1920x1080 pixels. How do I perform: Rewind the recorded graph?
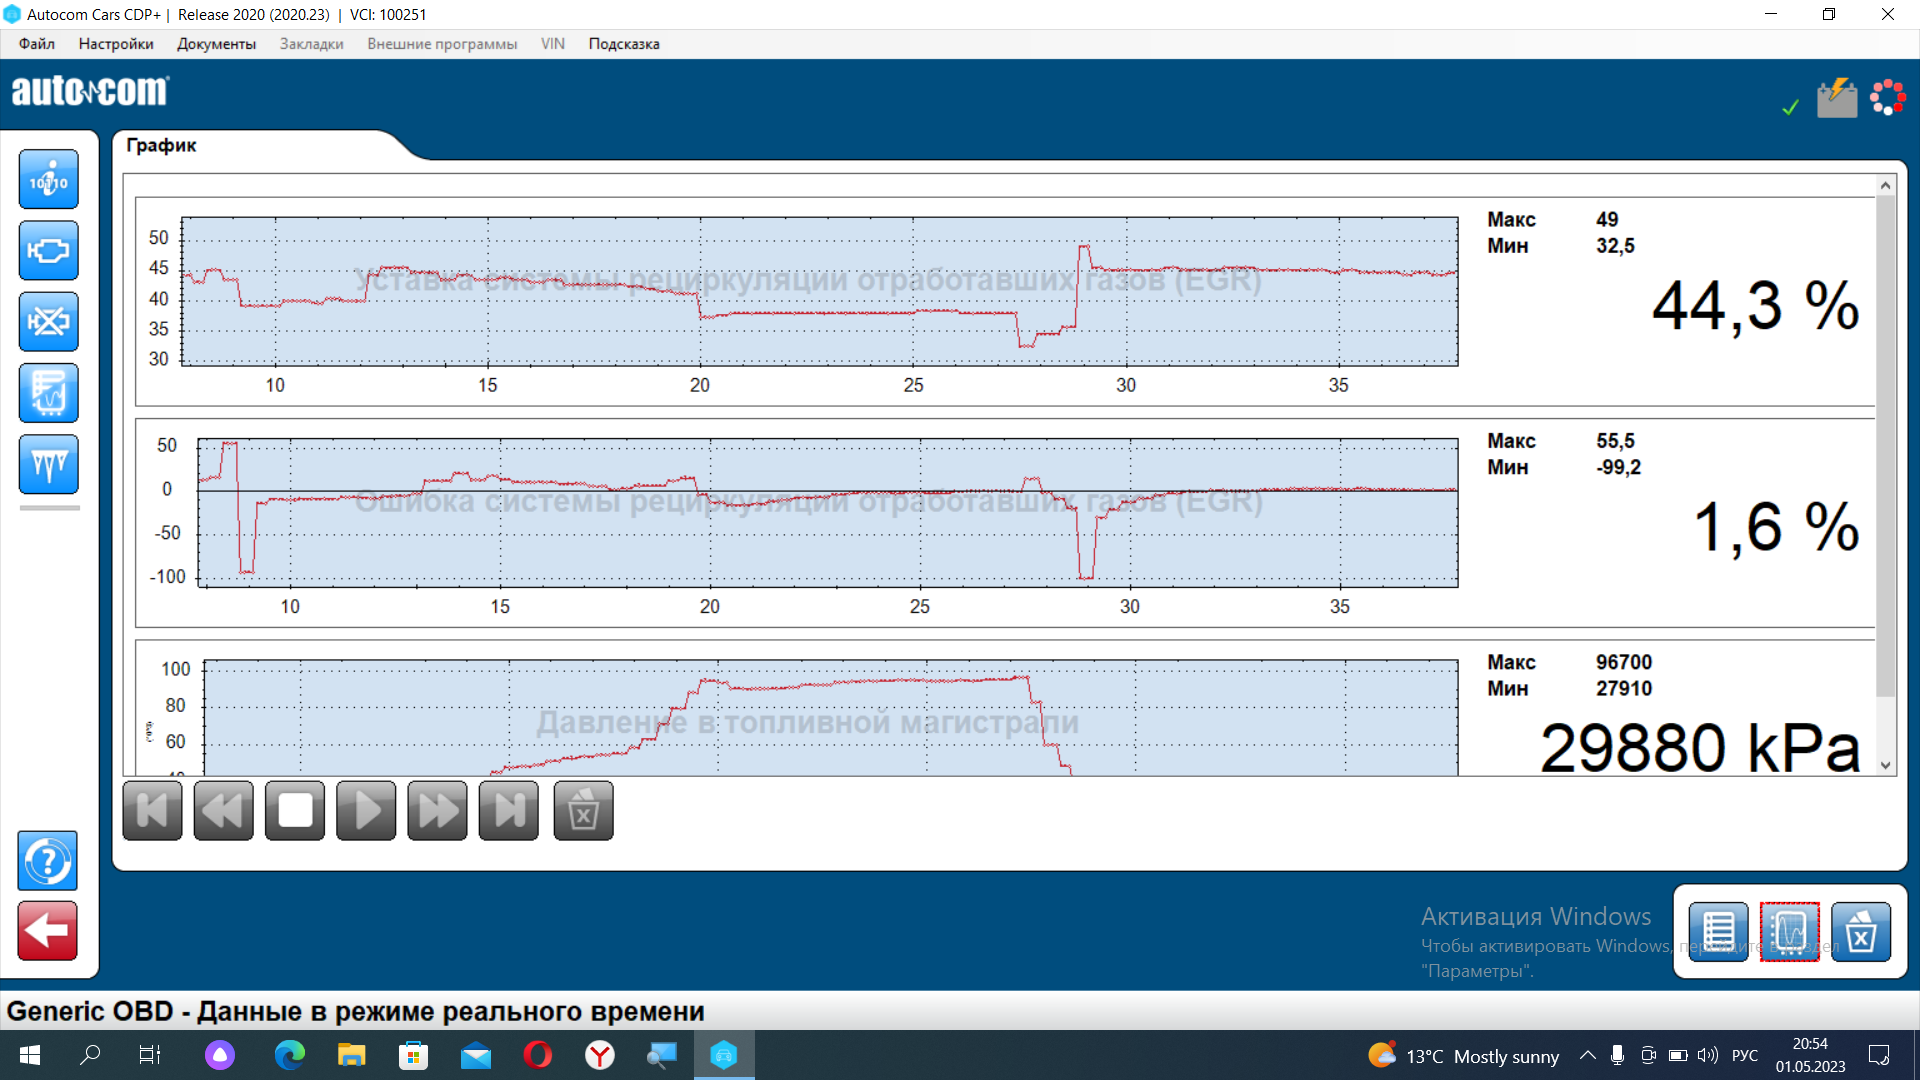223,810
